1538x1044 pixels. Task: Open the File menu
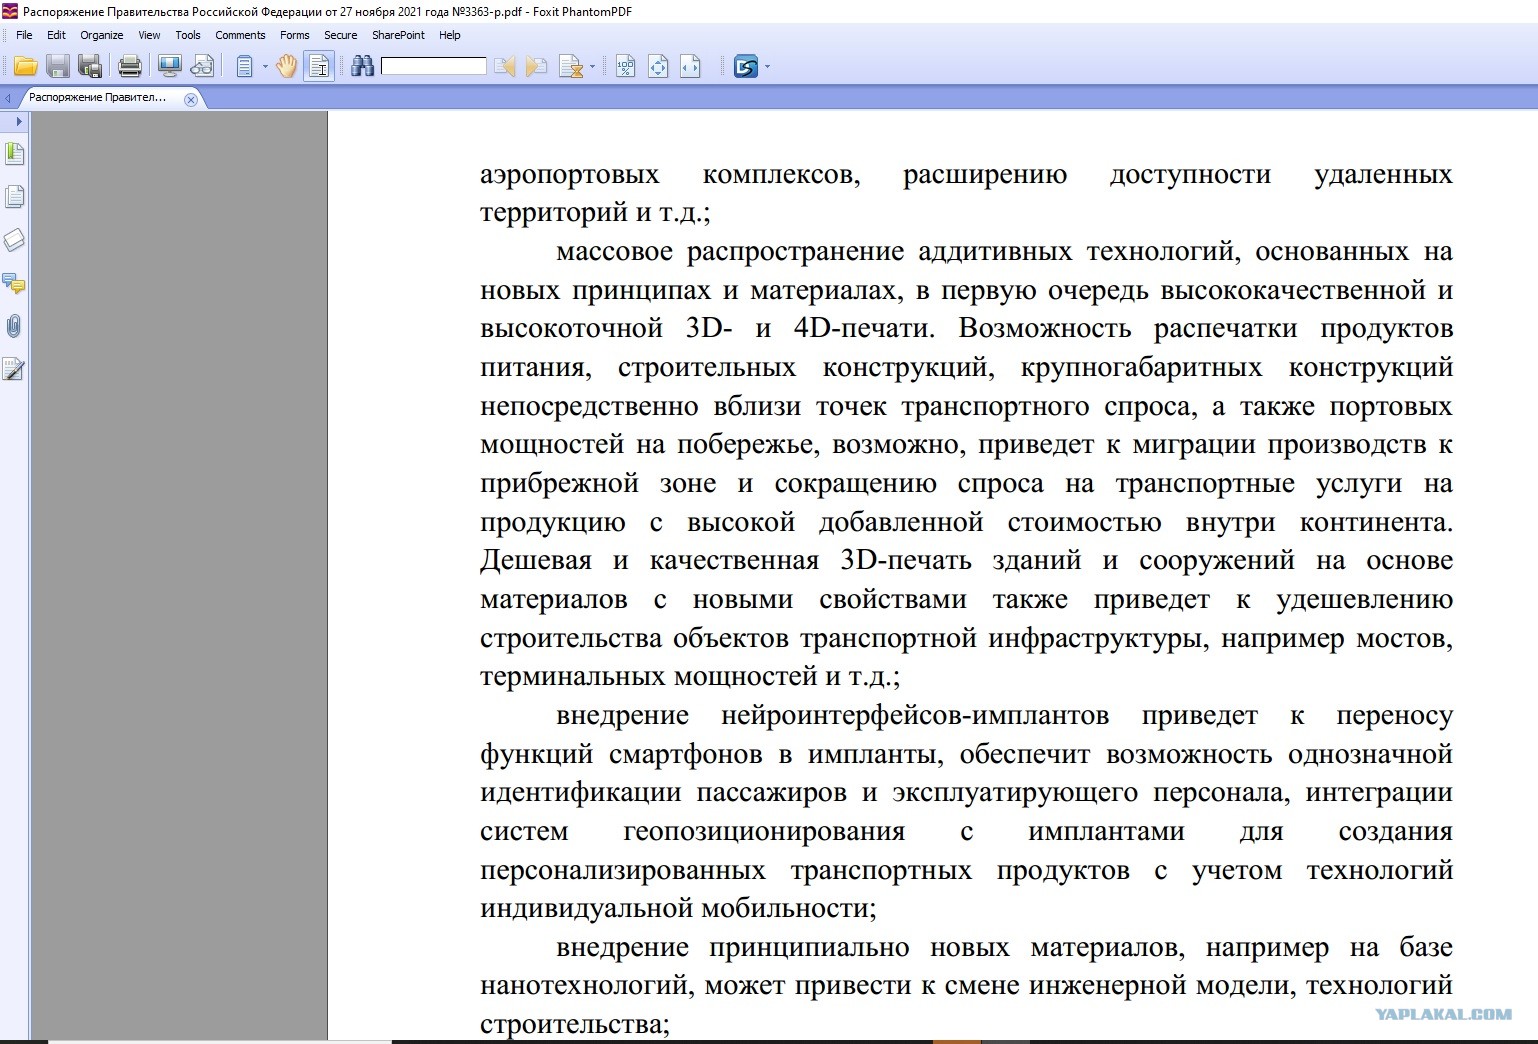click(25, 35)
